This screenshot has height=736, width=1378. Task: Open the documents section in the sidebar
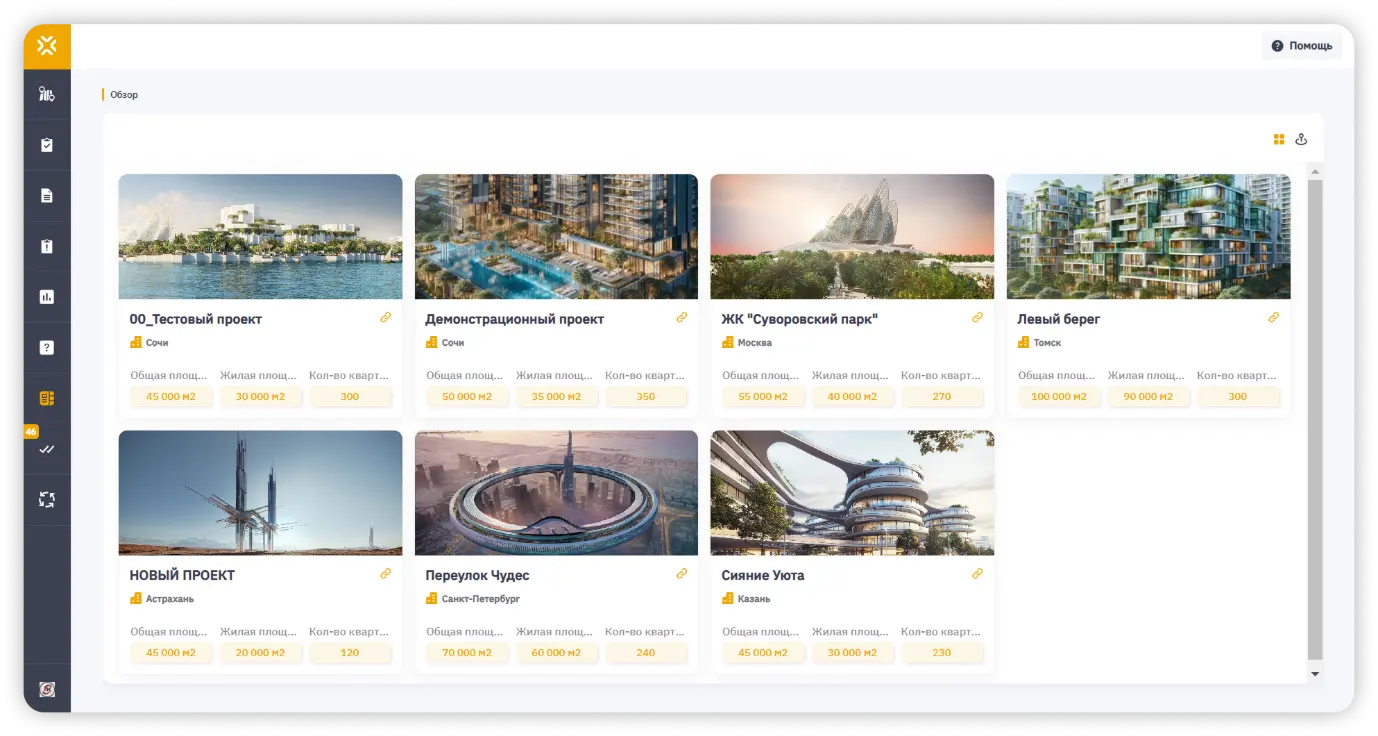[46, 195]
